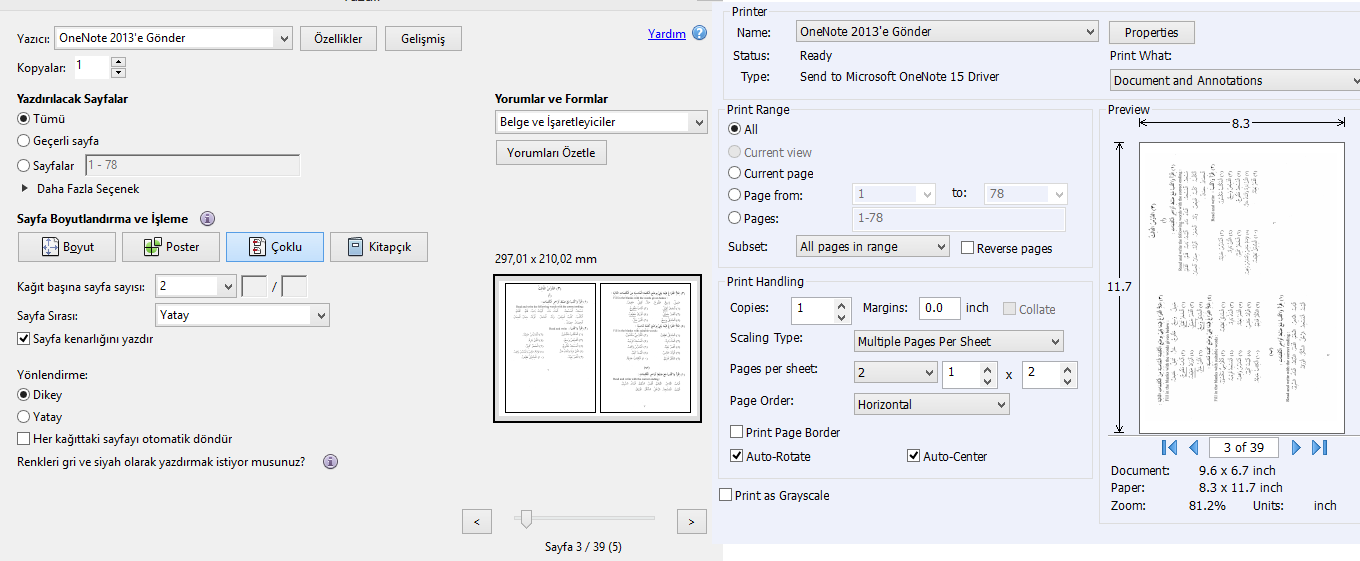Click the Margins input field
Viewport: 1360px width, 561px height.
940,308
